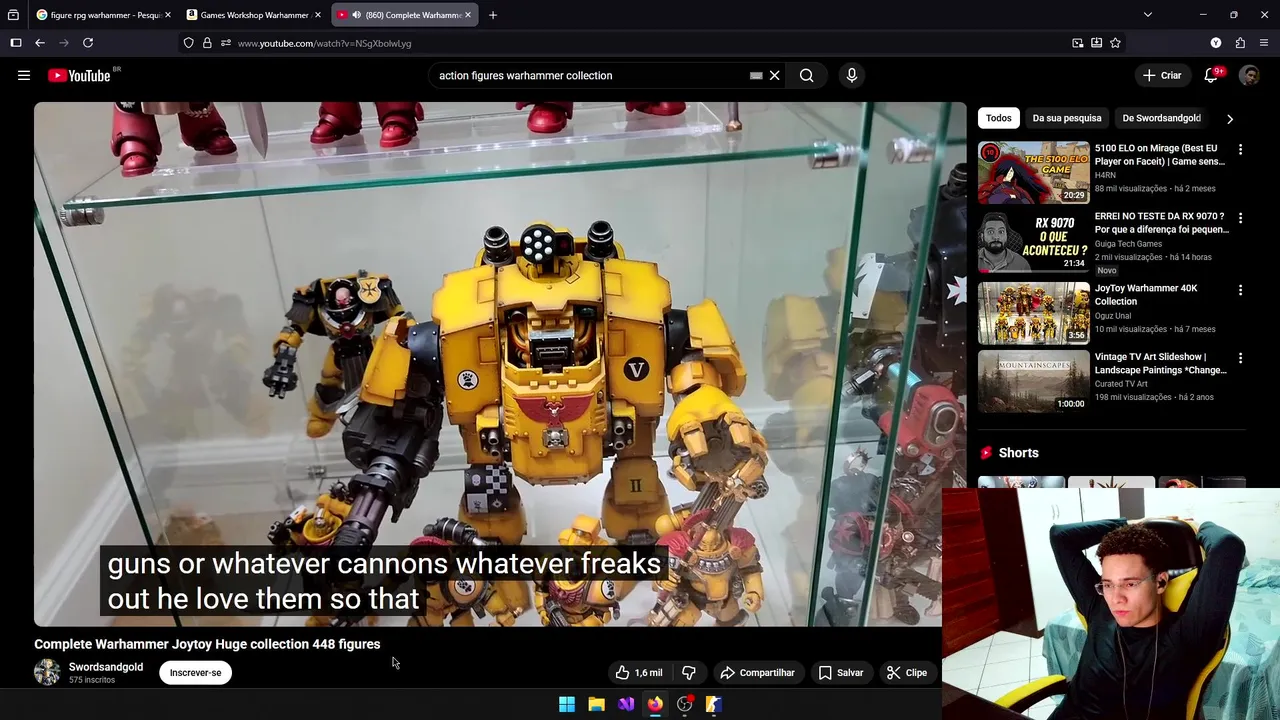Open the Firefox application menu
Viewport: 1280px width, 720px height.
[x=1264, y=43]
